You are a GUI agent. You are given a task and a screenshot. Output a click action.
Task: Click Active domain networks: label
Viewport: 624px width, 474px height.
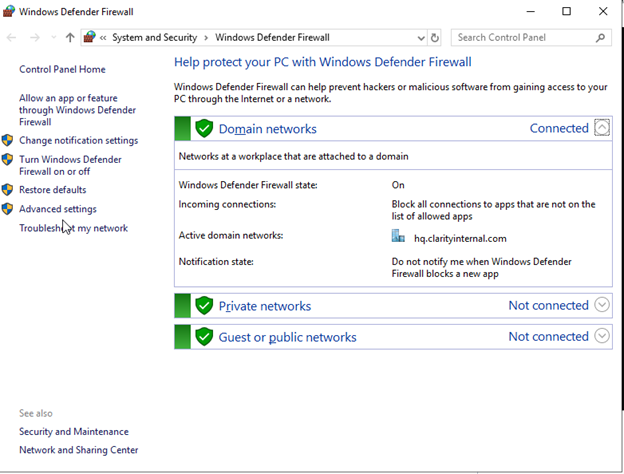(231, 236)
